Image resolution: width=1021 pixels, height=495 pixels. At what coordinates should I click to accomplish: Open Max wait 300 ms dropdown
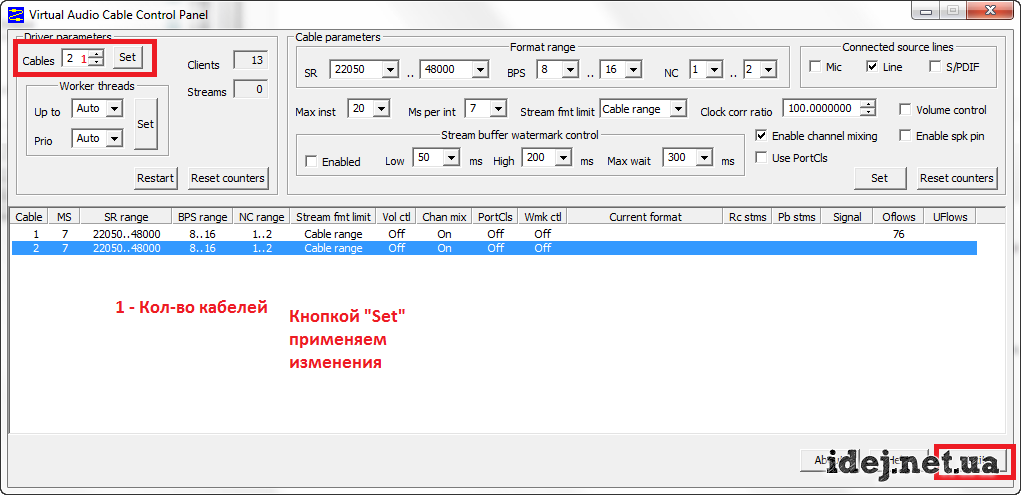[x=704, y=158]
